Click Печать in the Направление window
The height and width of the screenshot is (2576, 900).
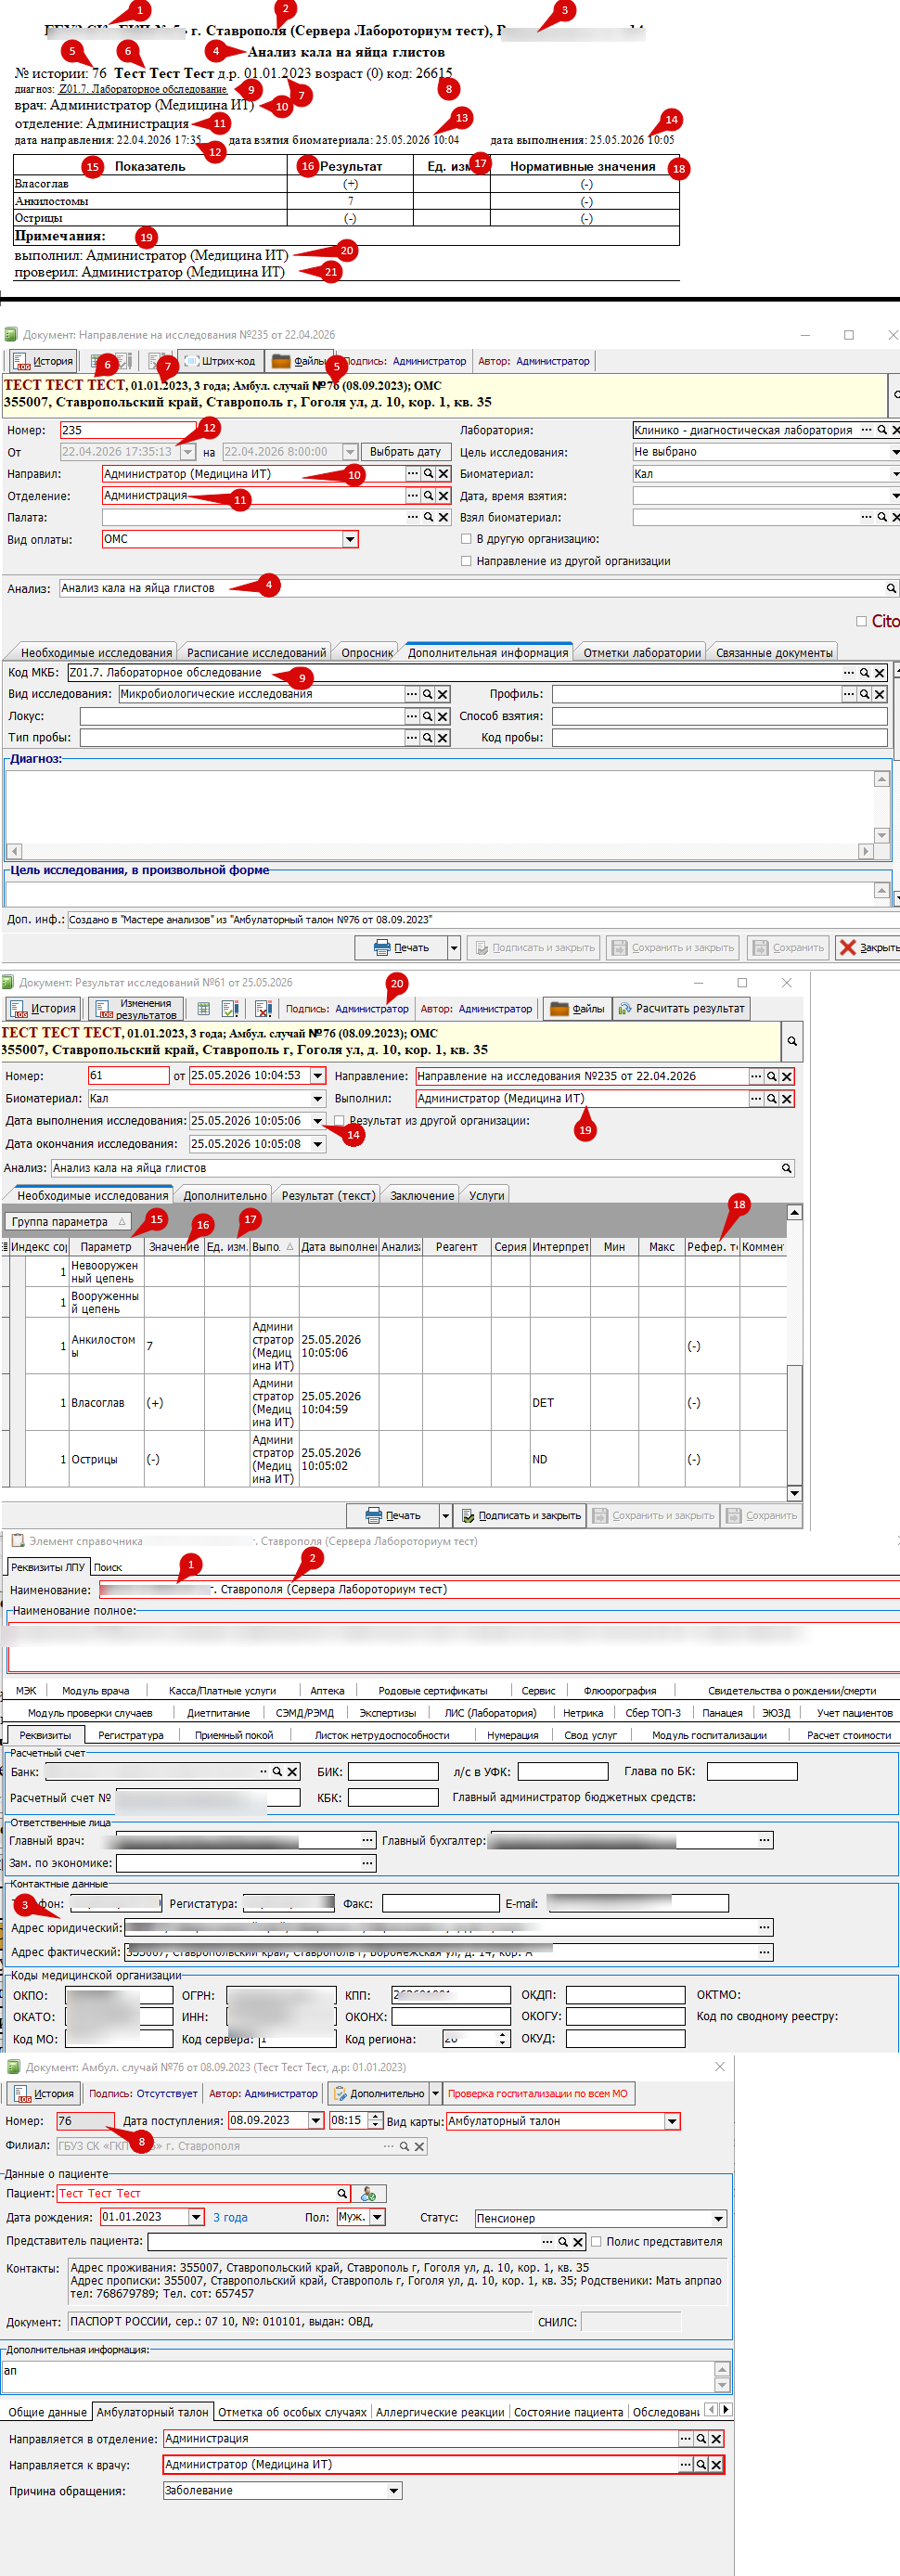(x=401, y=947)
